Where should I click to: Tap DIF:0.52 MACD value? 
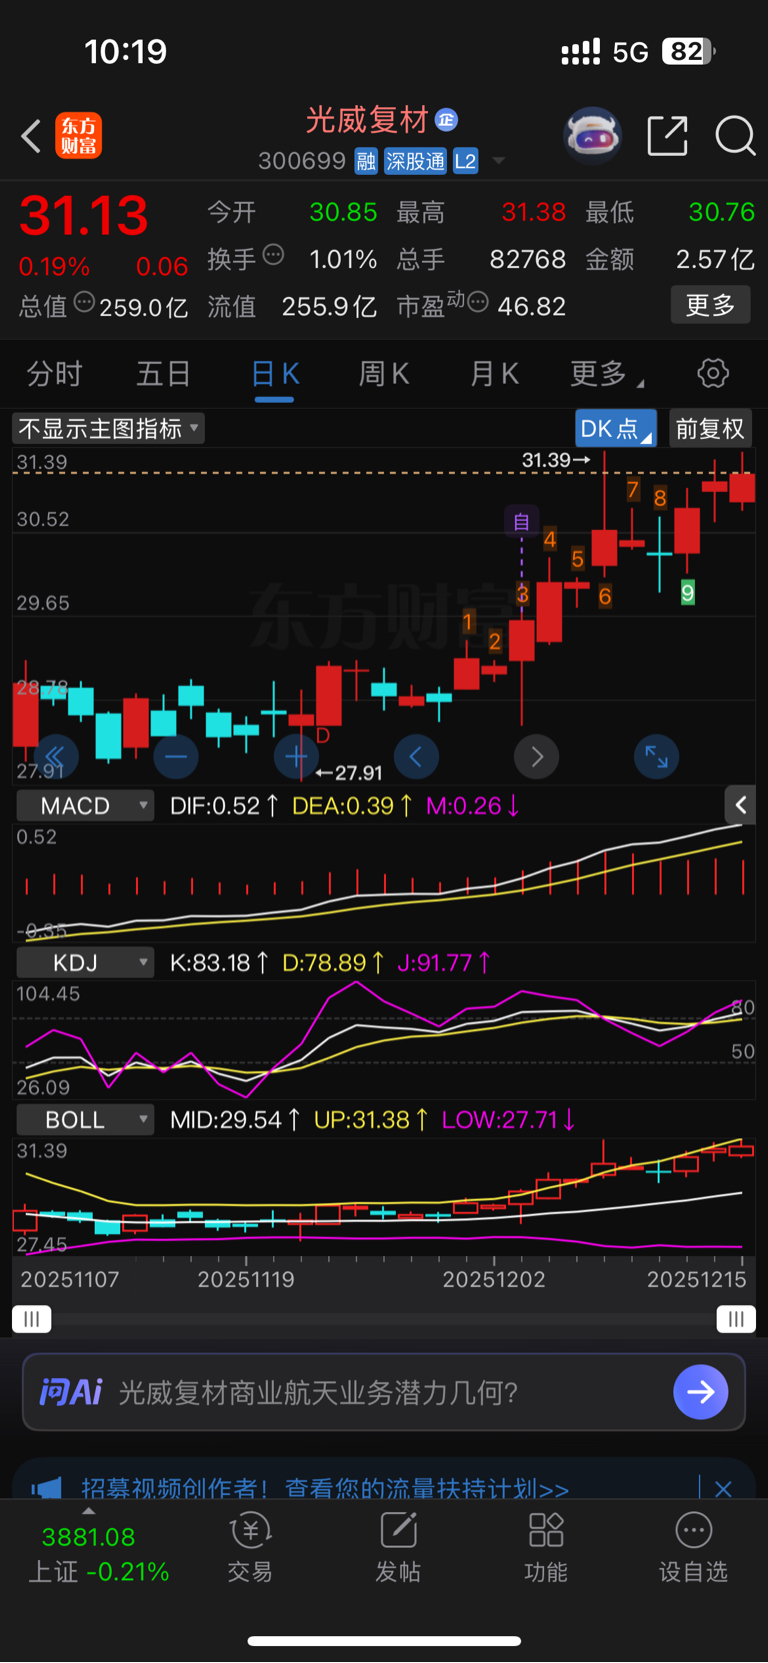[224, 806]
